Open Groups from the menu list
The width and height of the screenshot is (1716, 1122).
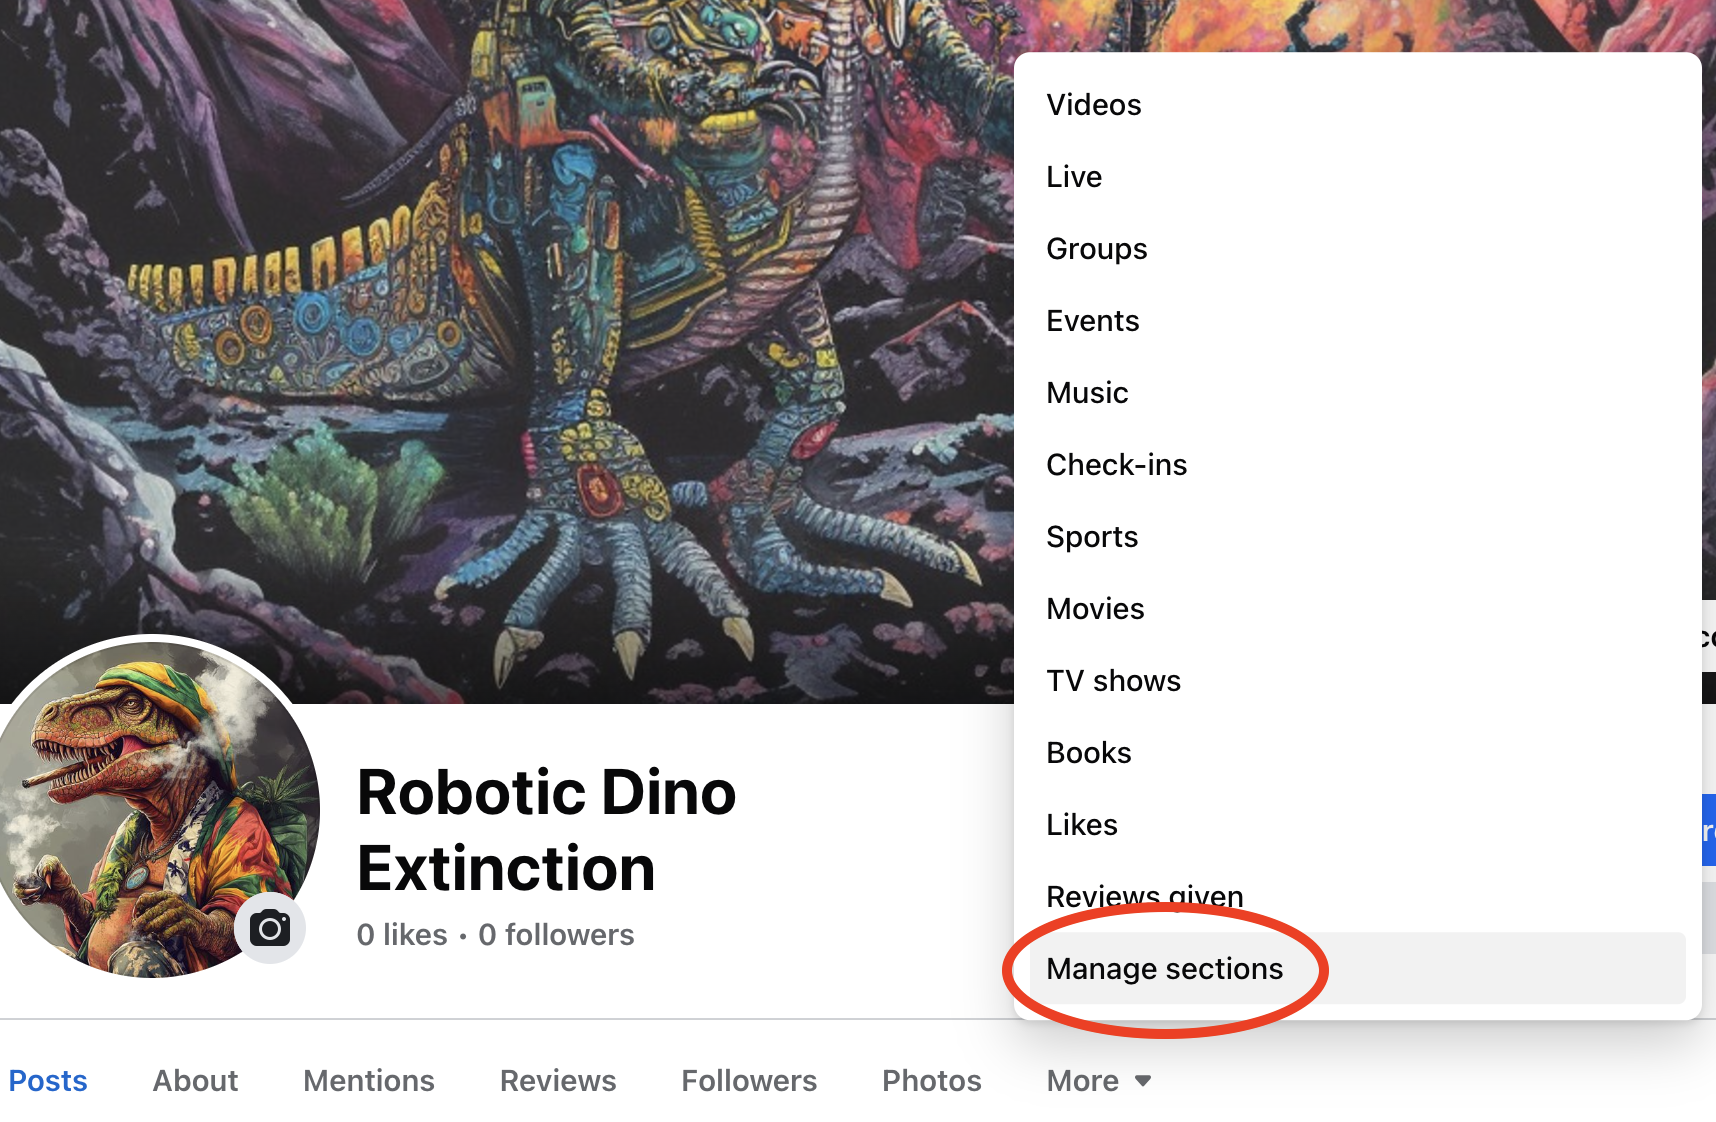point(1096,249)
